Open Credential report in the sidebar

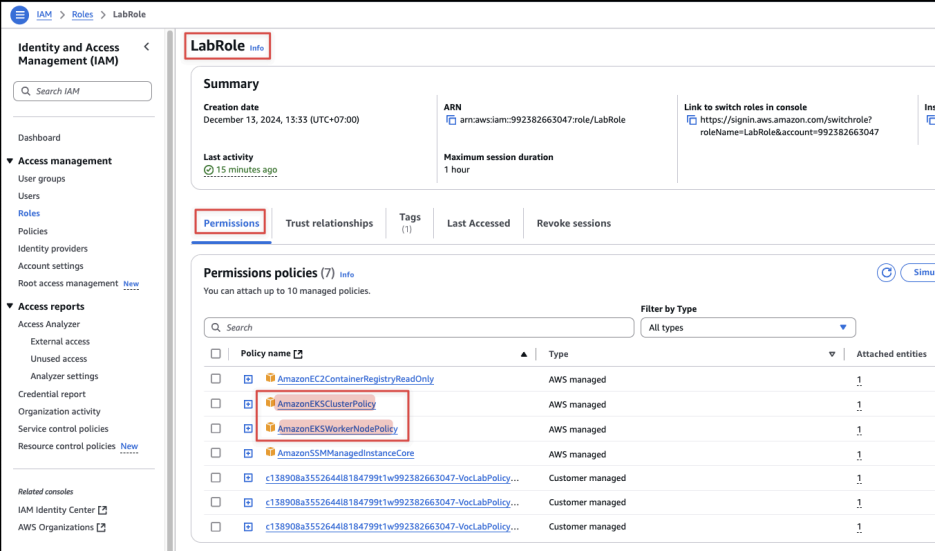point(52,394)
